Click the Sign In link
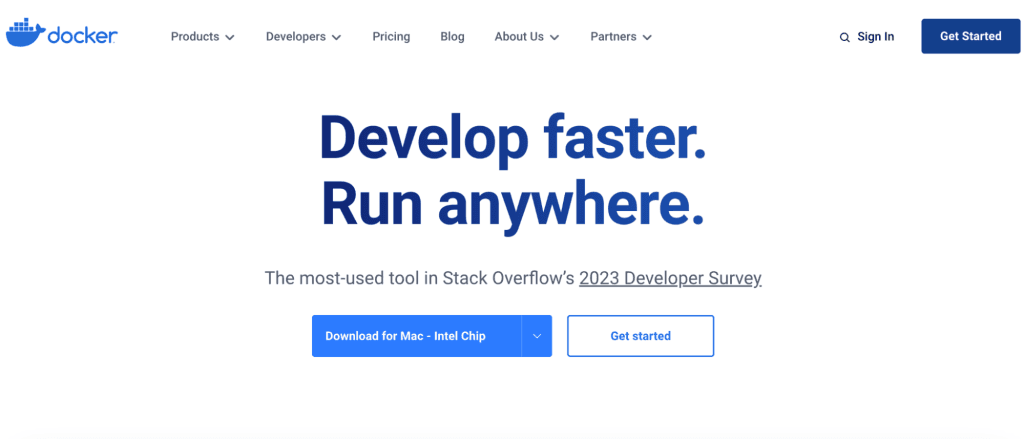Screen dimensions: 1024x439 [876, 37]
